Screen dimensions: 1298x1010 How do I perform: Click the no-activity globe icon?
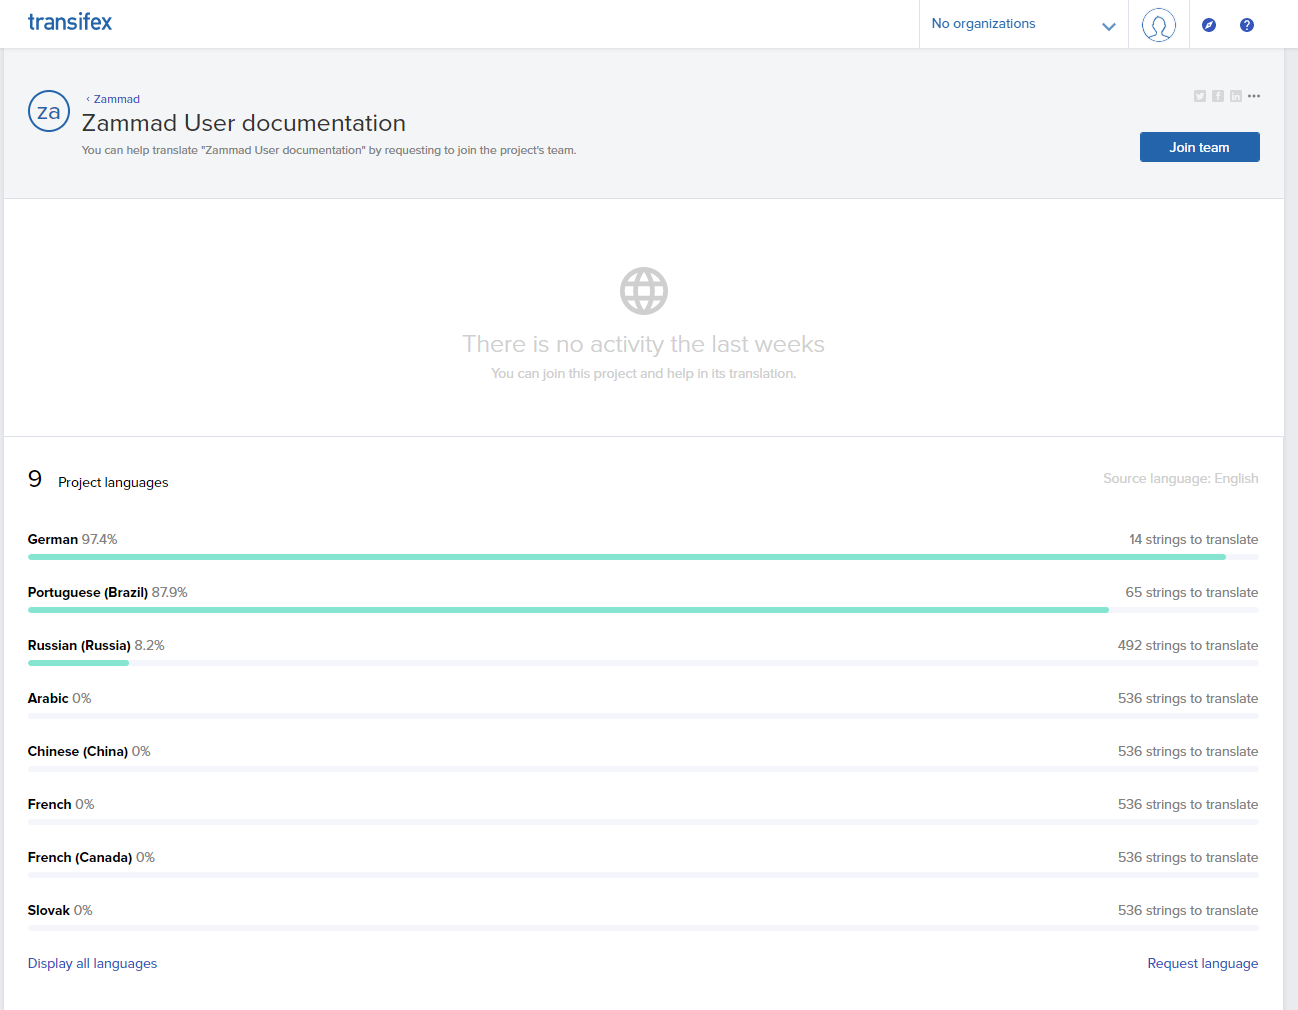[644, 291]
